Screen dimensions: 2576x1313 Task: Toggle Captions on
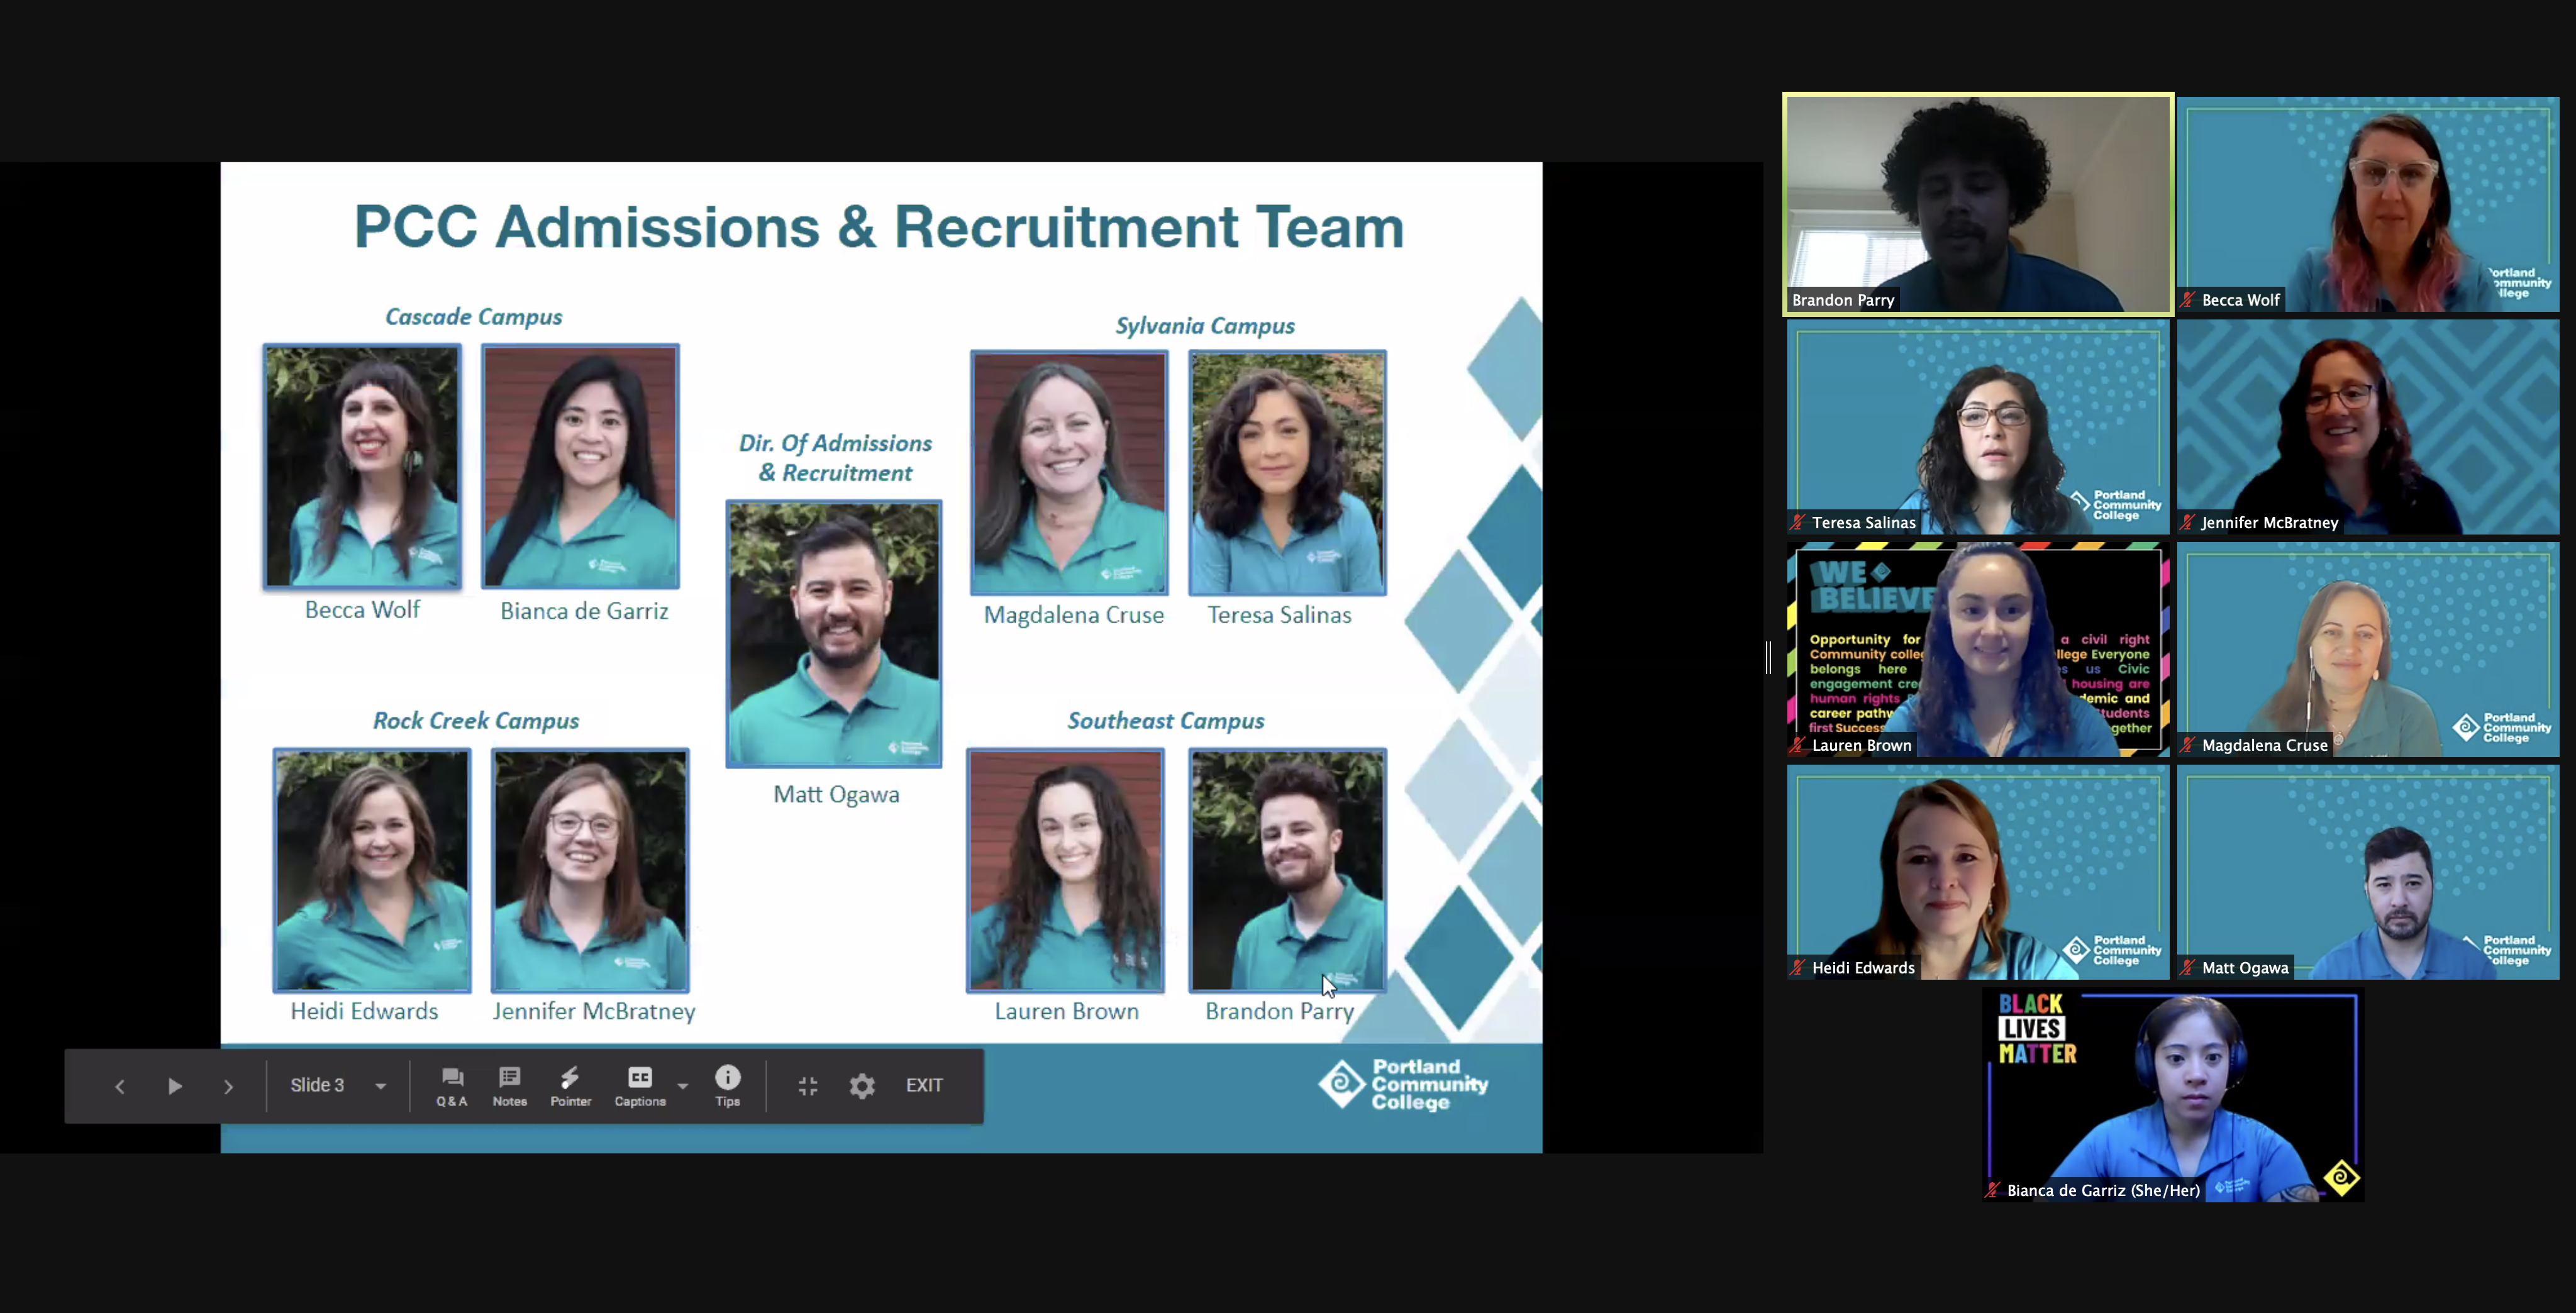[639, 1085]
